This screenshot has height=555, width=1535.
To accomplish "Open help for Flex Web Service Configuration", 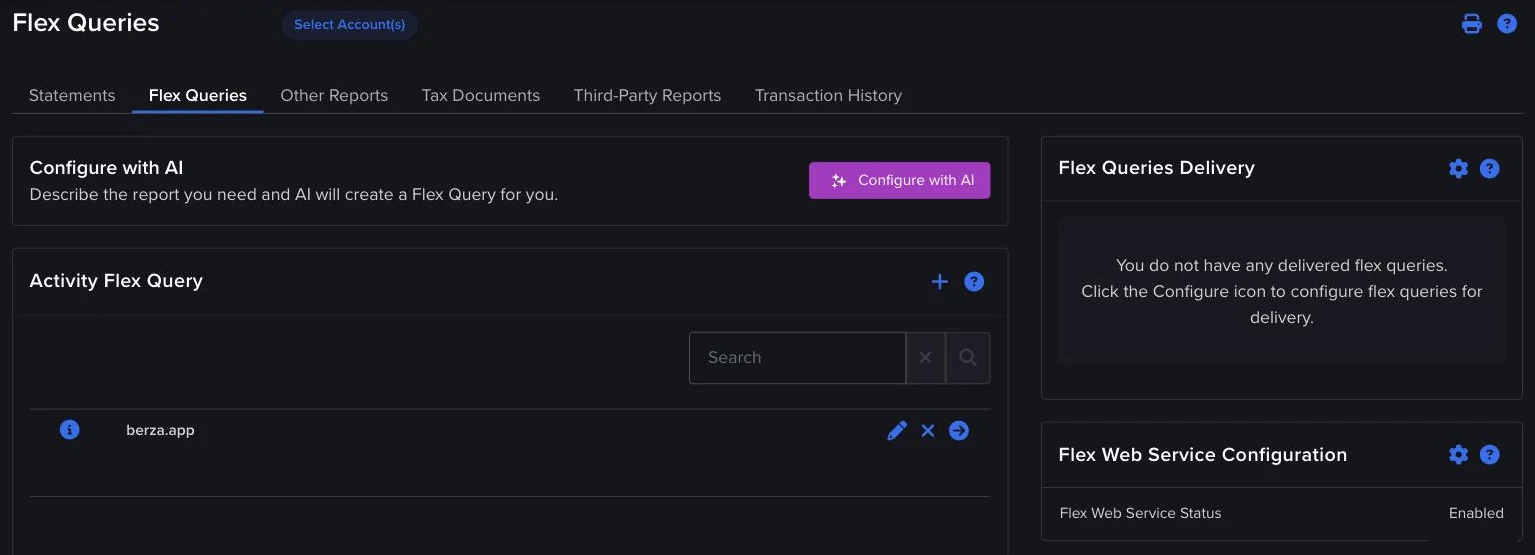I will pos(1490,455).
